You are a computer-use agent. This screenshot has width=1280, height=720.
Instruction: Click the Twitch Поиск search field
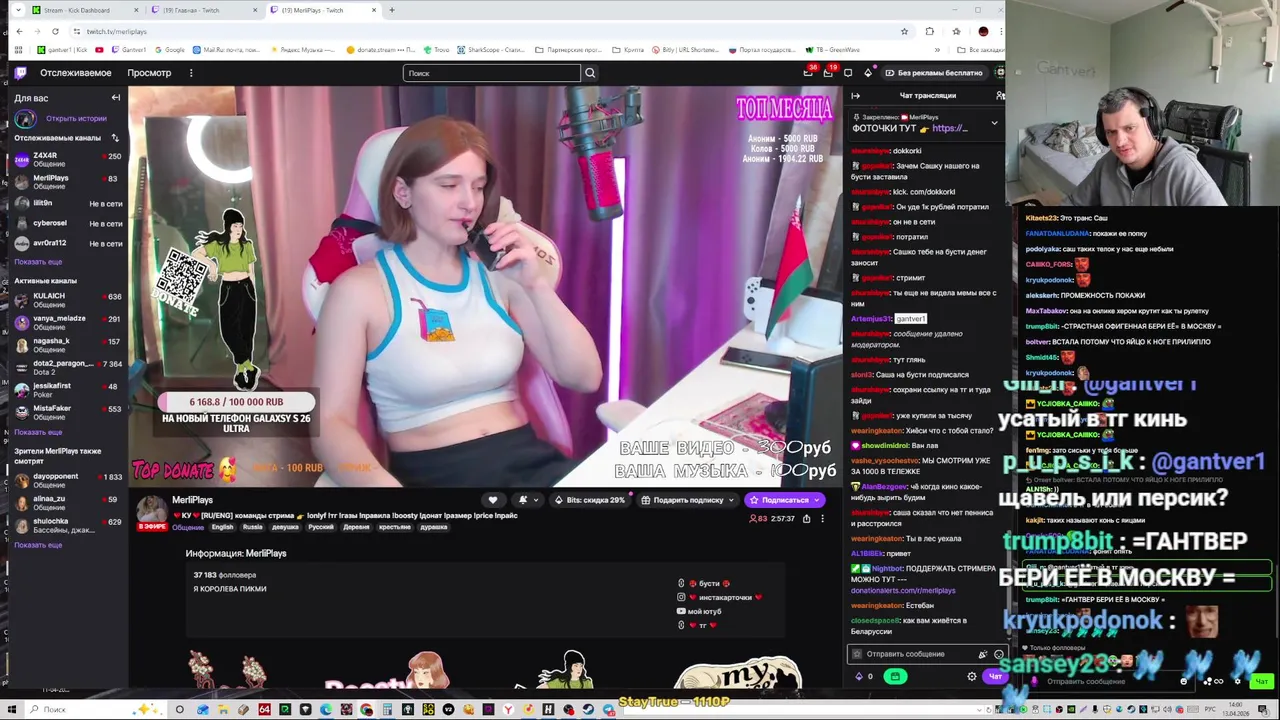click(492, 73)
